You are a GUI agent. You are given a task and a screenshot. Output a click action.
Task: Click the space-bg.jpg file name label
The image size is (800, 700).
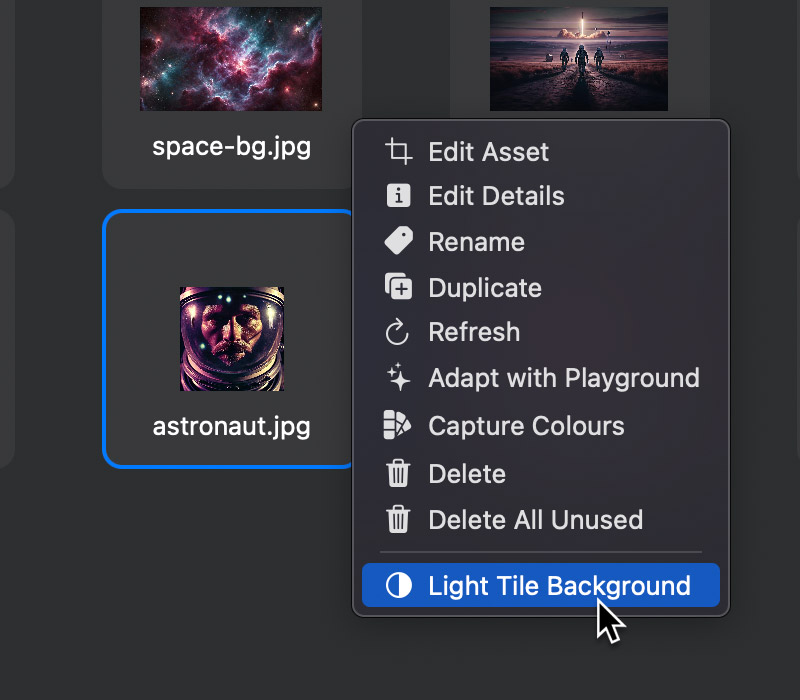pos(231,147)
